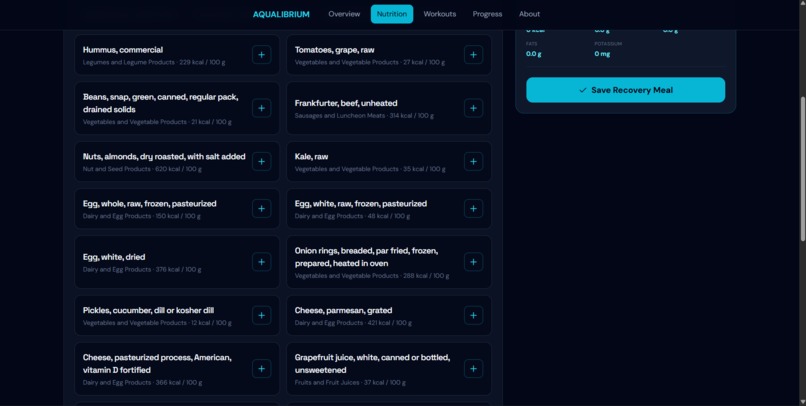This screenshot has width=806, height=406.
Task: Add Grapefruit juice, white with plus icon
Action: [x=473, y=369]
